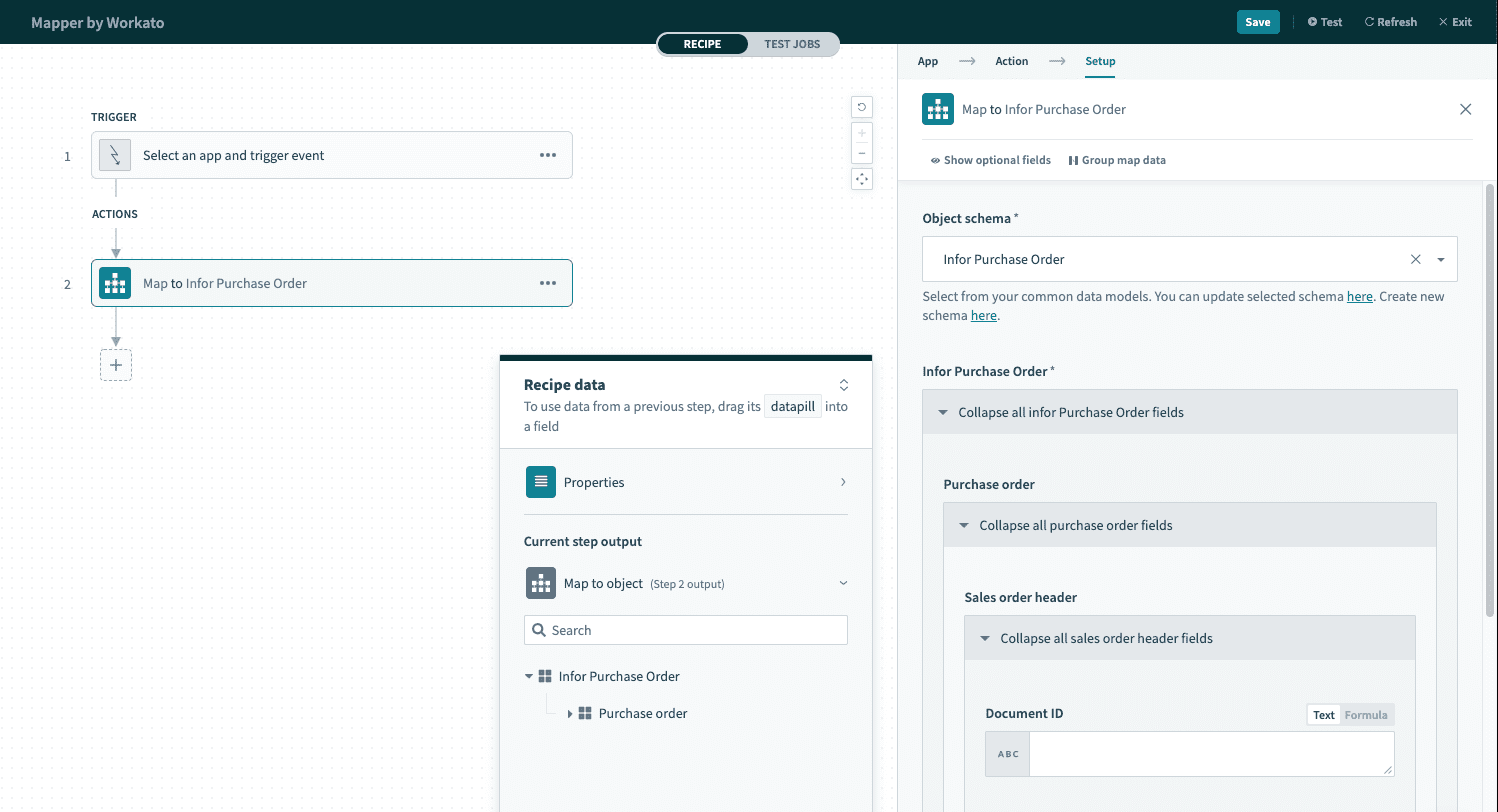Image resolution: width=1498 pixels, height=812 pixels.
Task: Clear the selected Object schema value
Action: [x=1415, y=259]
